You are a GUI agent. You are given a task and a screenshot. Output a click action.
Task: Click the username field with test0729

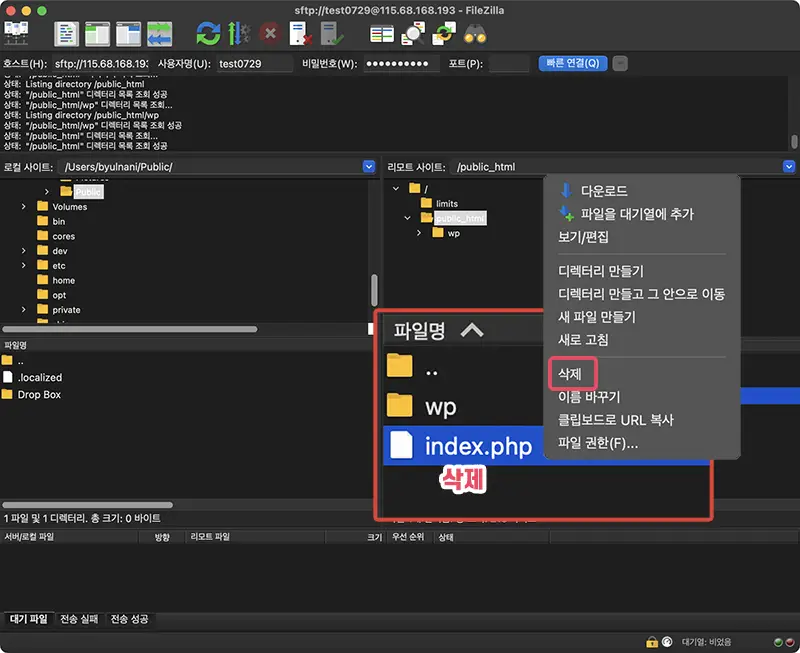coord(255,64)
